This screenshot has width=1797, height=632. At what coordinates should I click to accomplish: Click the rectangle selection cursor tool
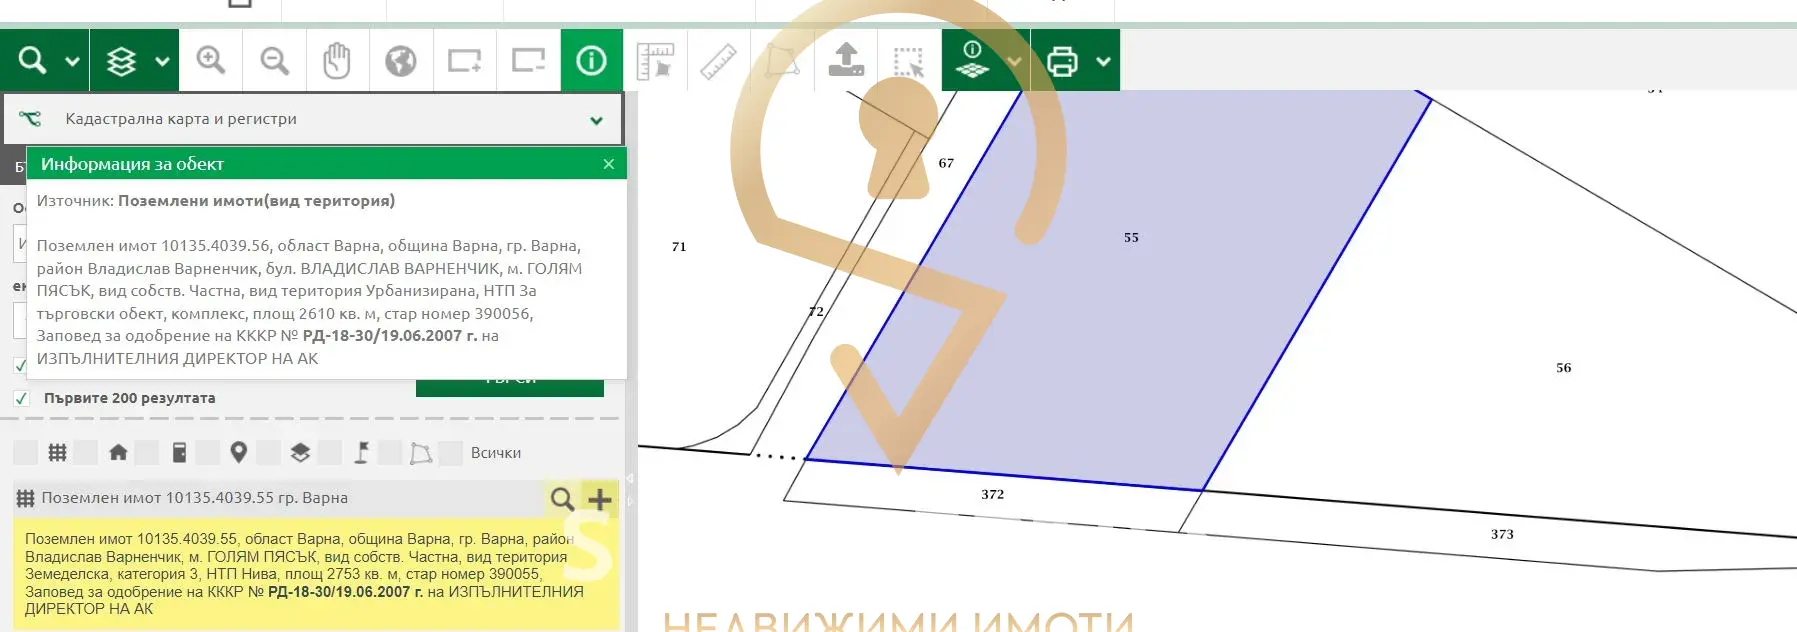(909, 61)
